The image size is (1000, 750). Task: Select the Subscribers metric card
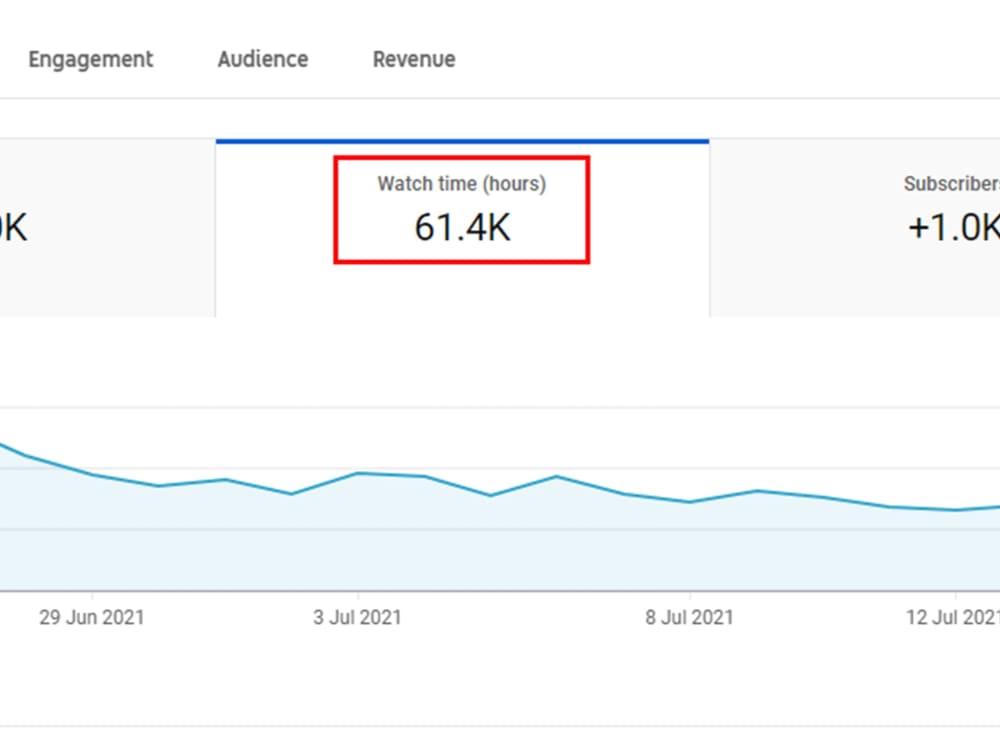[x=855, y=228]
